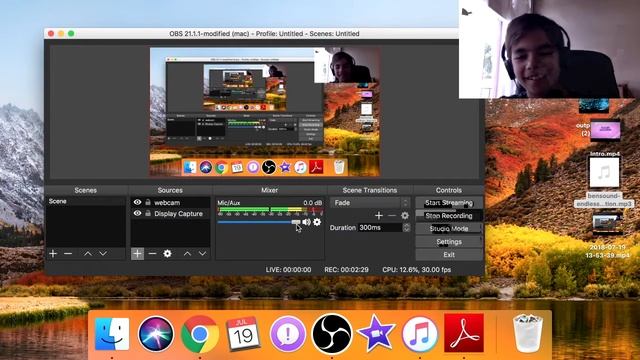
Task: Open Mic/Aux mixer settings gear
Action: click(317, 222)
